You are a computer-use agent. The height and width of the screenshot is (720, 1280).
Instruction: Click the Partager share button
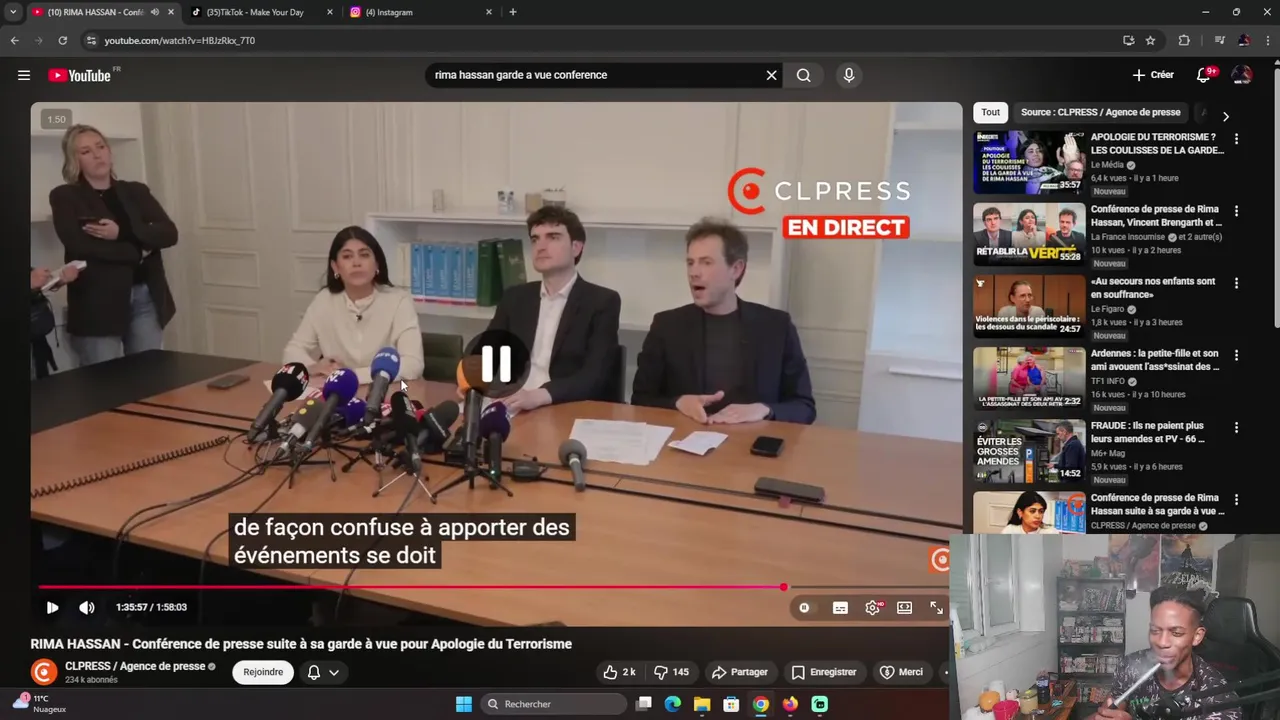click(740, 672)
